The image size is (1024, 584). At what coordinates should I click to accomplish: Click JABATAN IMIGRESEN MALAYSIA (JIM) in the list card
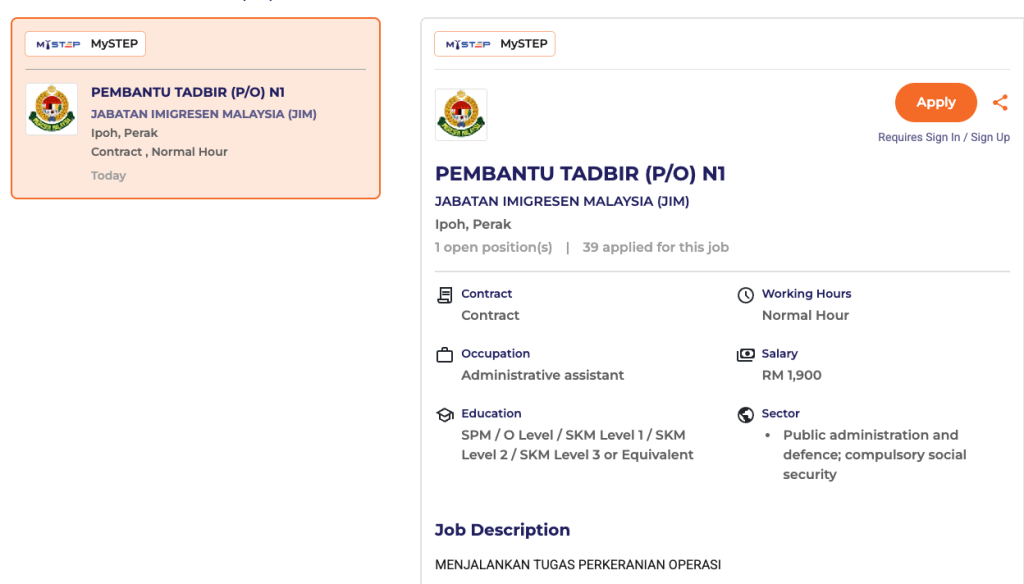coord(204,114)
